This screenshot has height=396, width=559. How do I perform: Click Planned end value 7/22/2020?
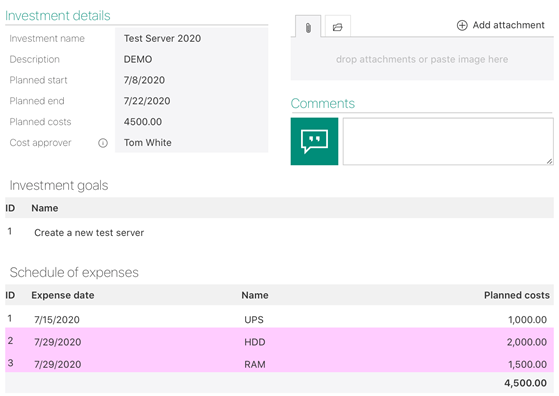pos(147,101)
